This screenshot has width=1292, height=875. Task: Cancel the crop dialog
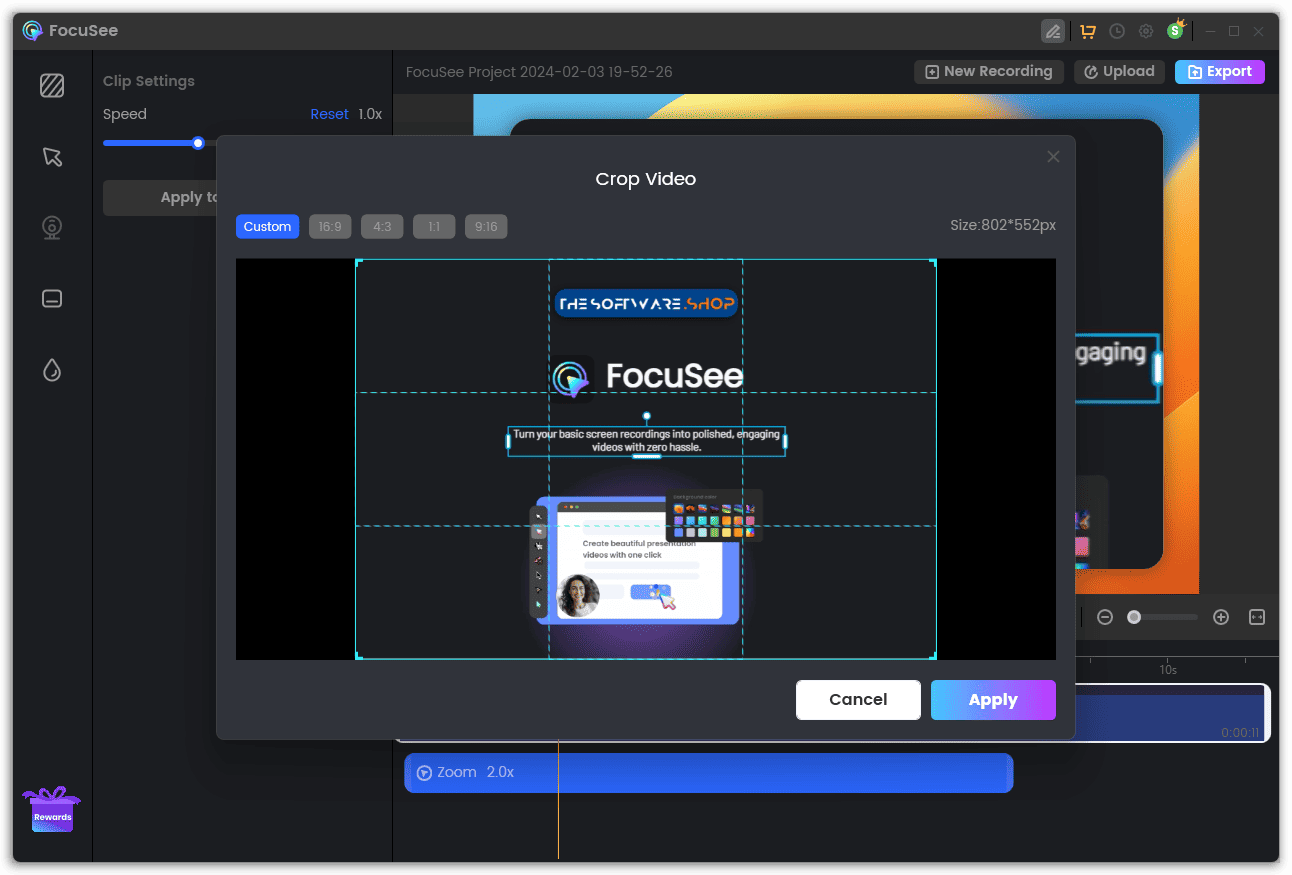858,700
